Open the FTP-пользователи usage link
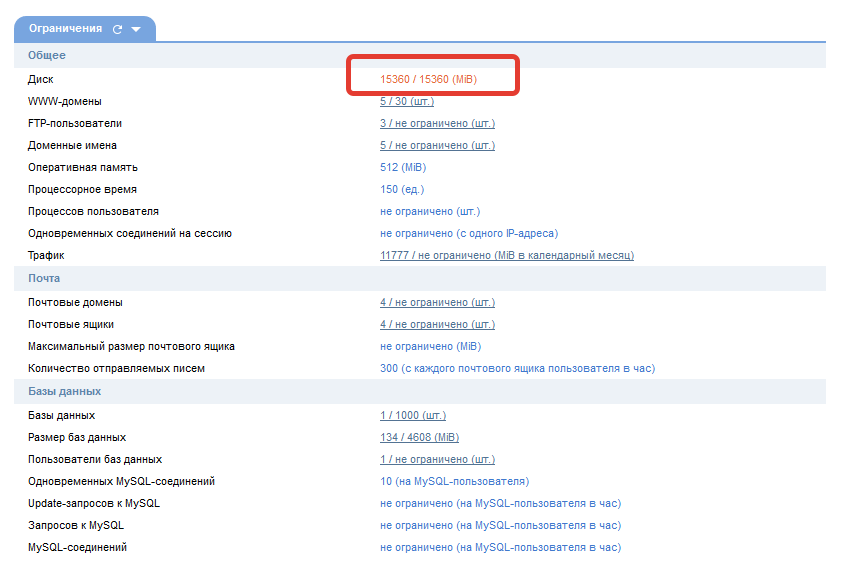 point(437,124)
